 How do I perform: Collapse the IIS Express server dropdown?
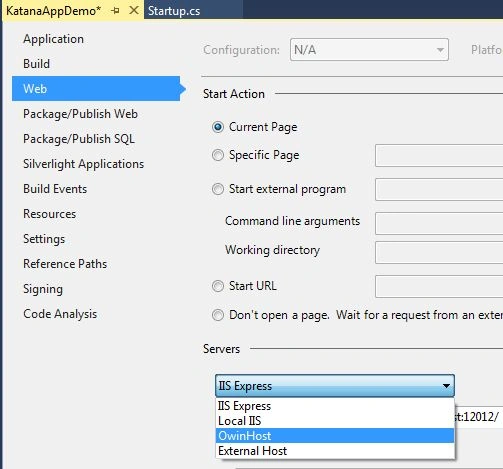(x=335, y=386)
